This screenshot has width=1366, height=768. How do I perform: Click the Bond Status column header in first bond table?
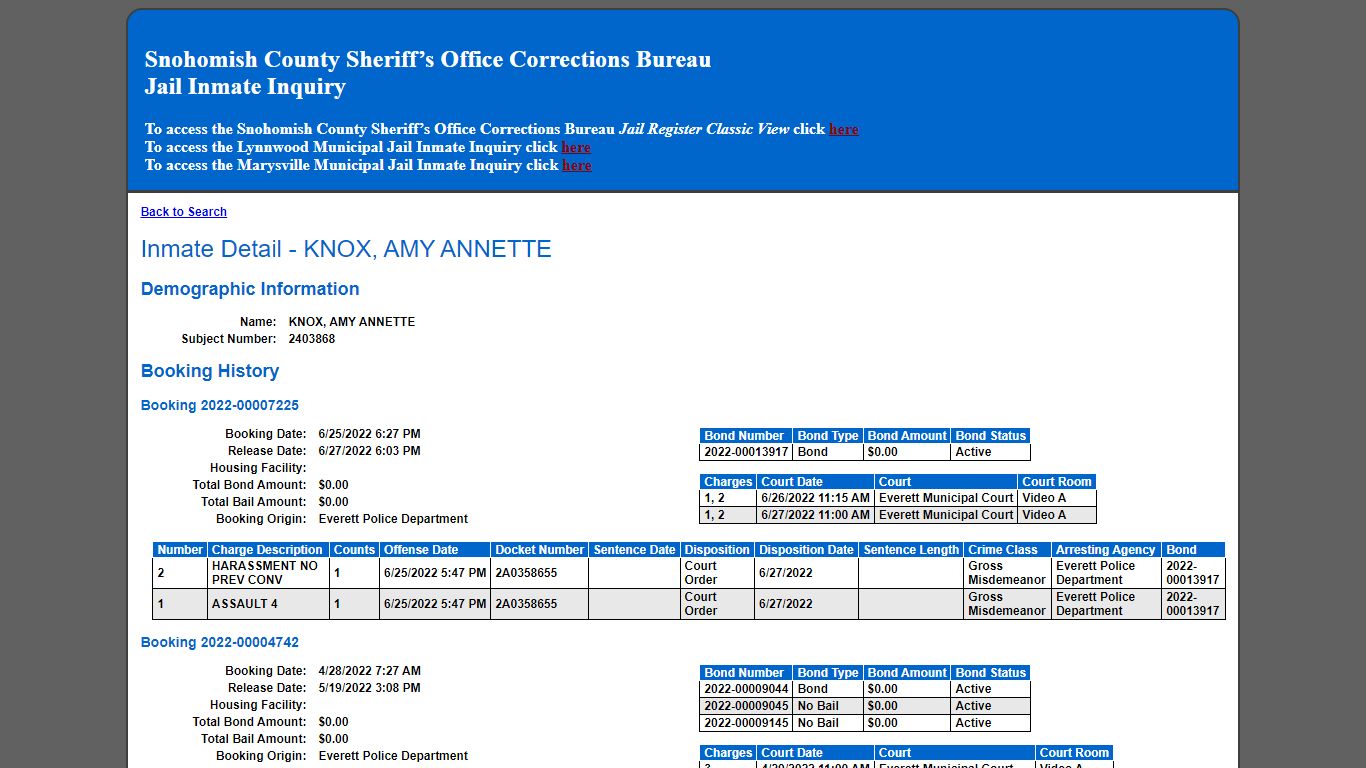click(x=990, y=436)
